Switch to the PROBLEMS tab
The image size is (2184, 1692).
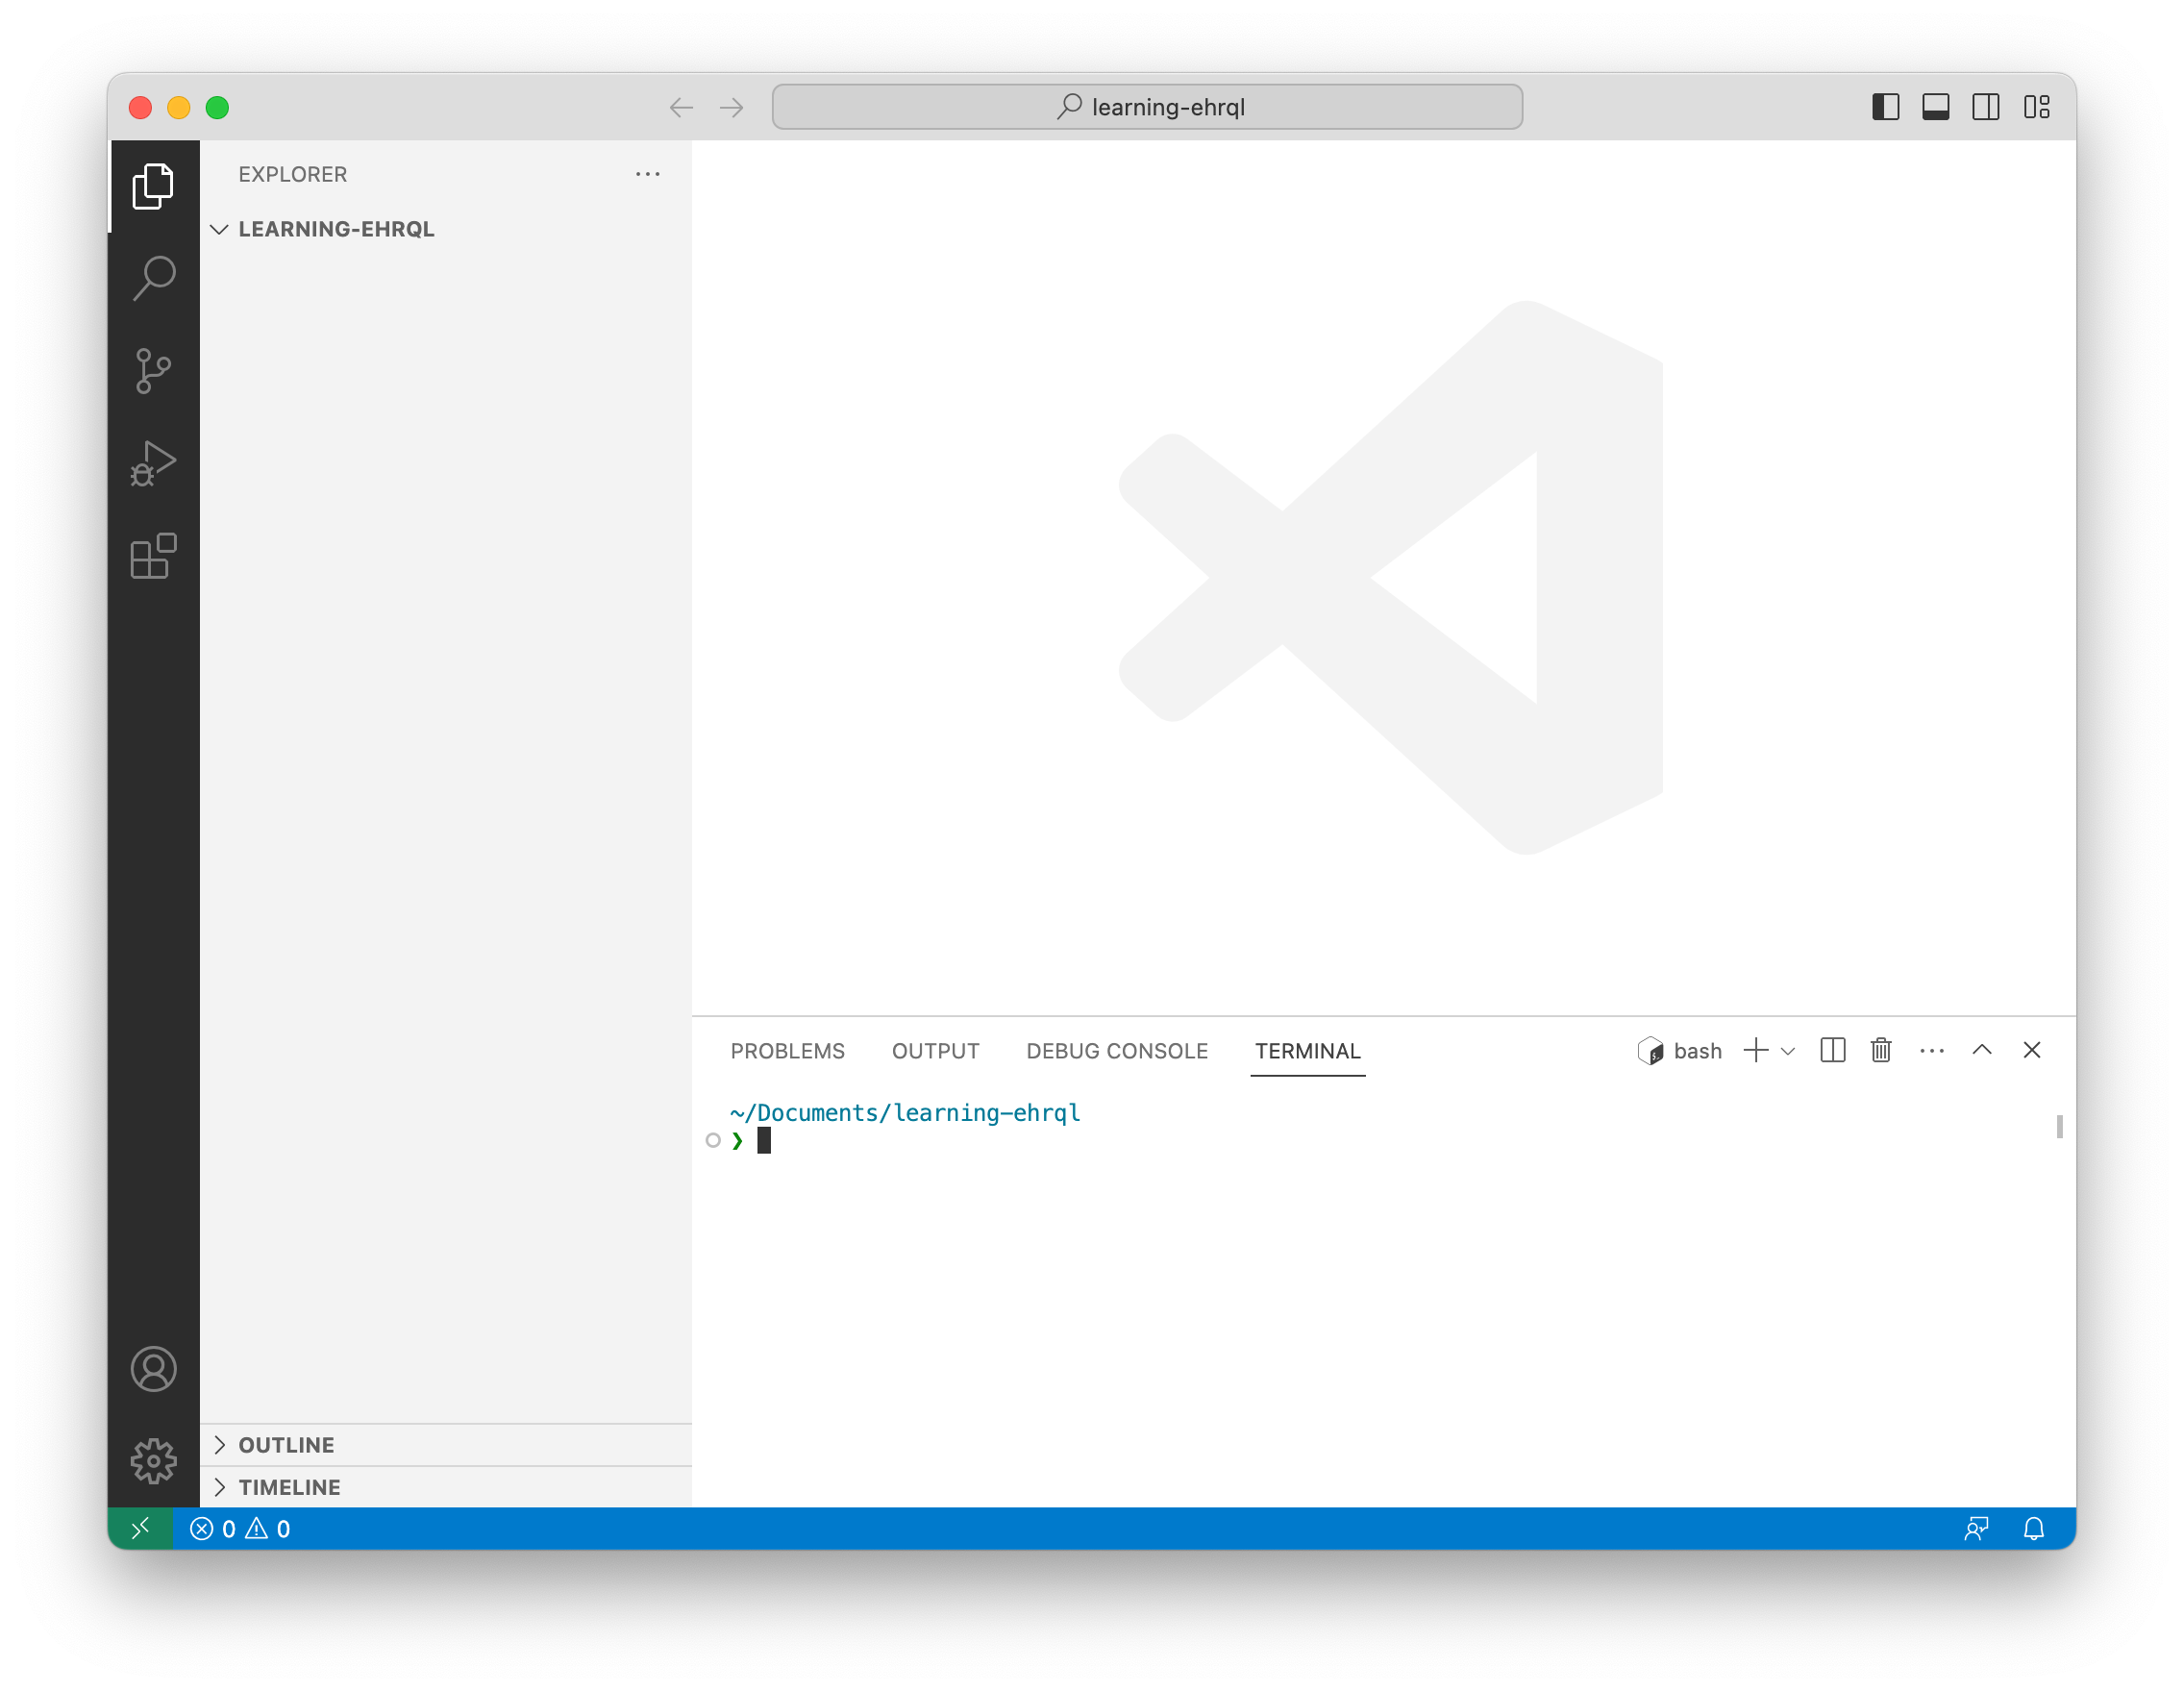coord(787,1051)
